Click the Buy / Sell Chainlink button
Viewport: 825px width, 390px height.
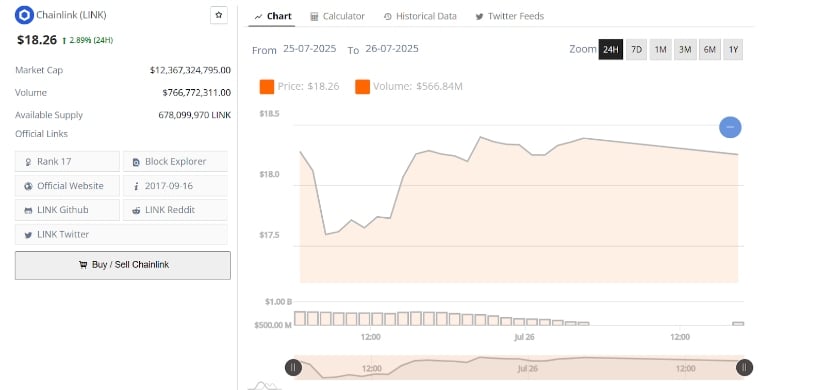pyautogui.click(x=123, y=265)
